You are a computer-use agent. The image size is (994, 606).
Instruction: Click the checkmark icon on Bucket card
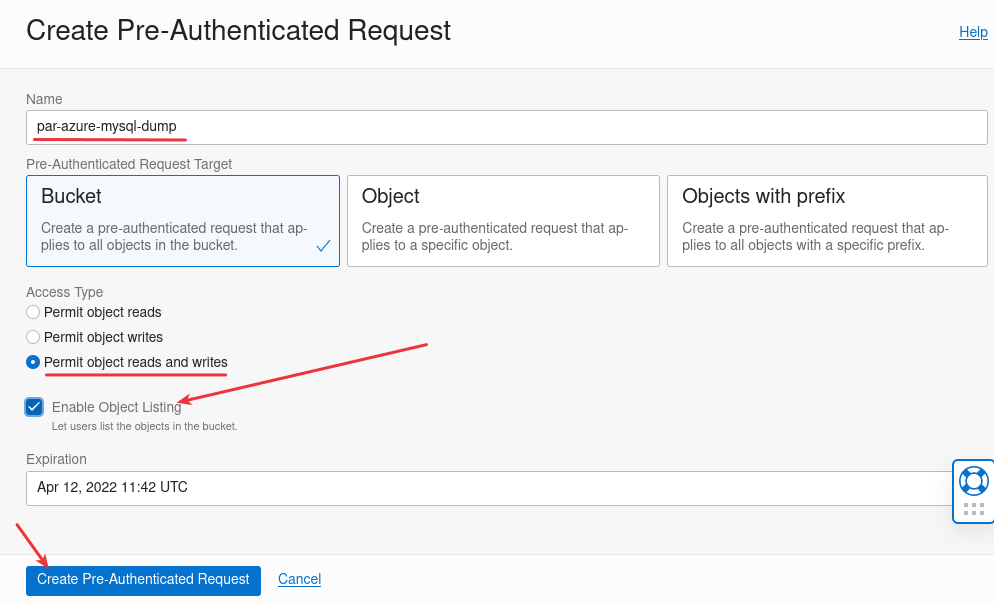pyautogui.click(x=323, y=245)
